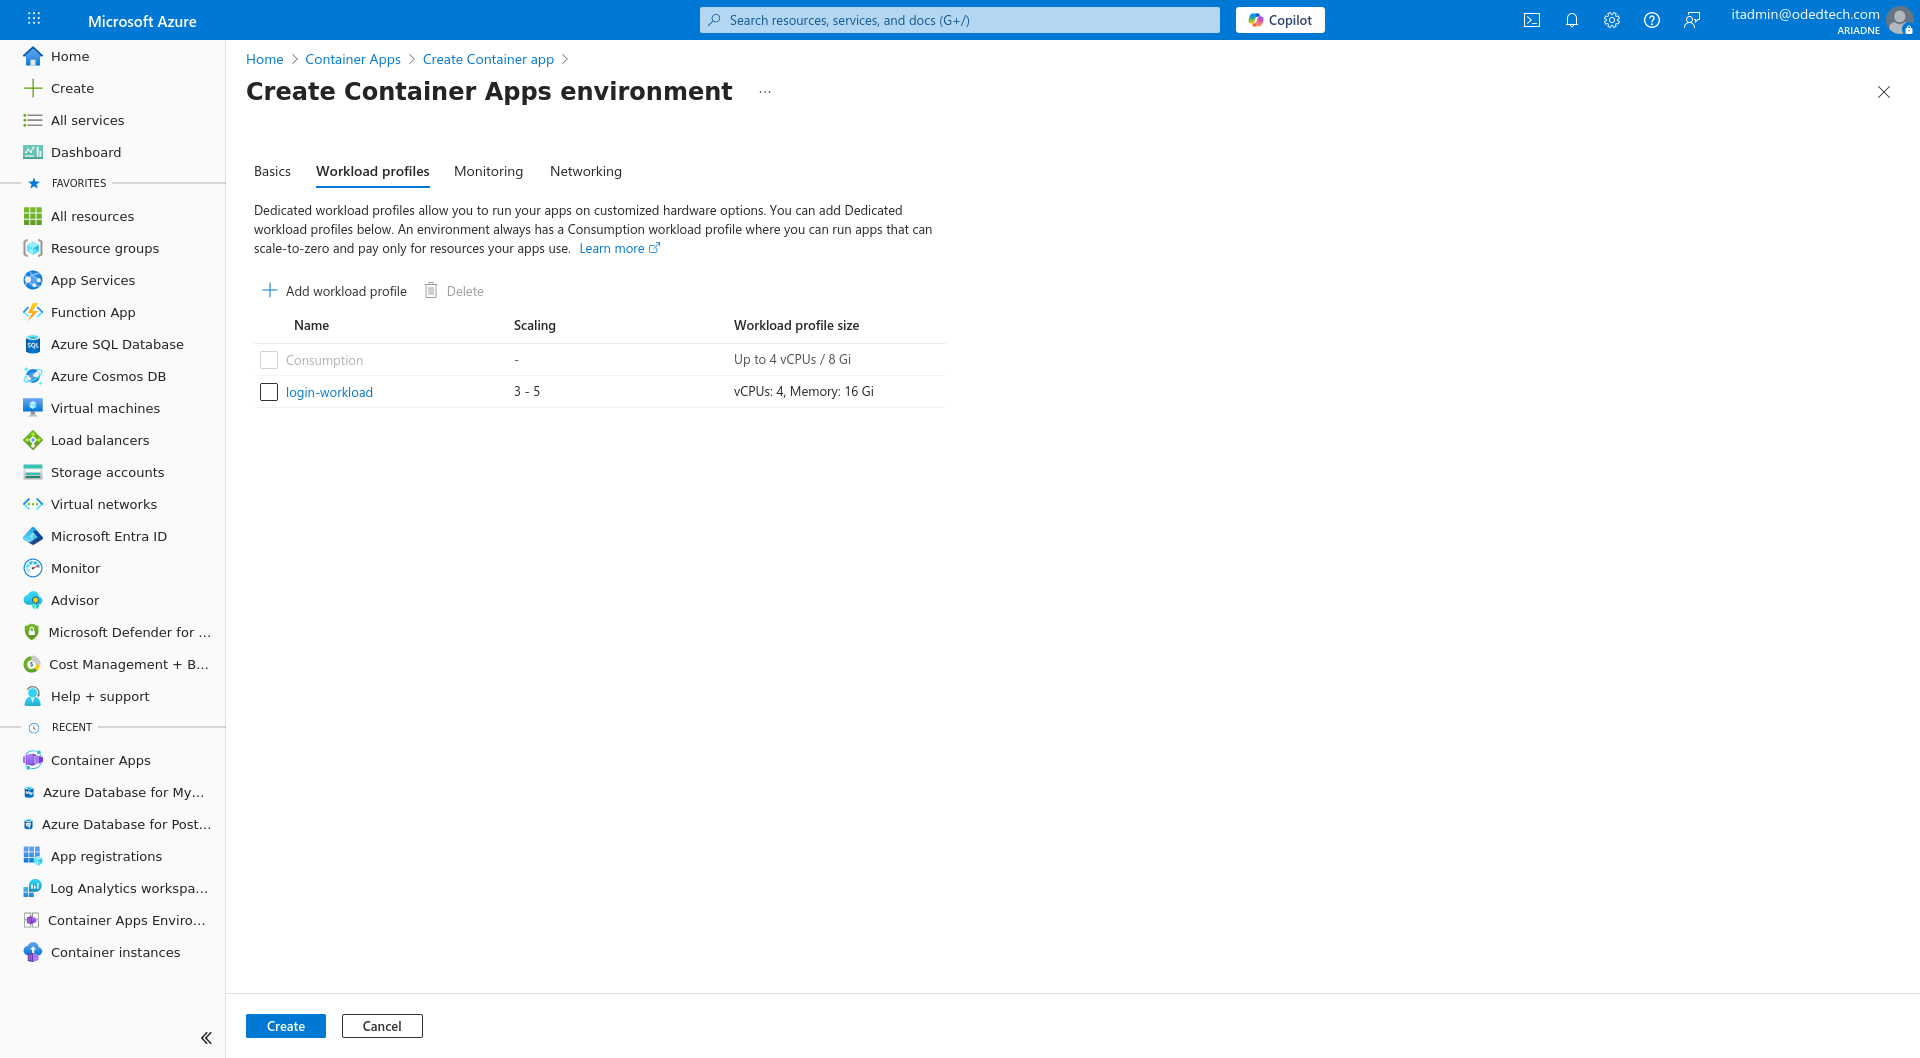Click the '3 - 5' scaling value
Image resolution: width=1920 pixels, height=1058 pixels.
[527, 391]
